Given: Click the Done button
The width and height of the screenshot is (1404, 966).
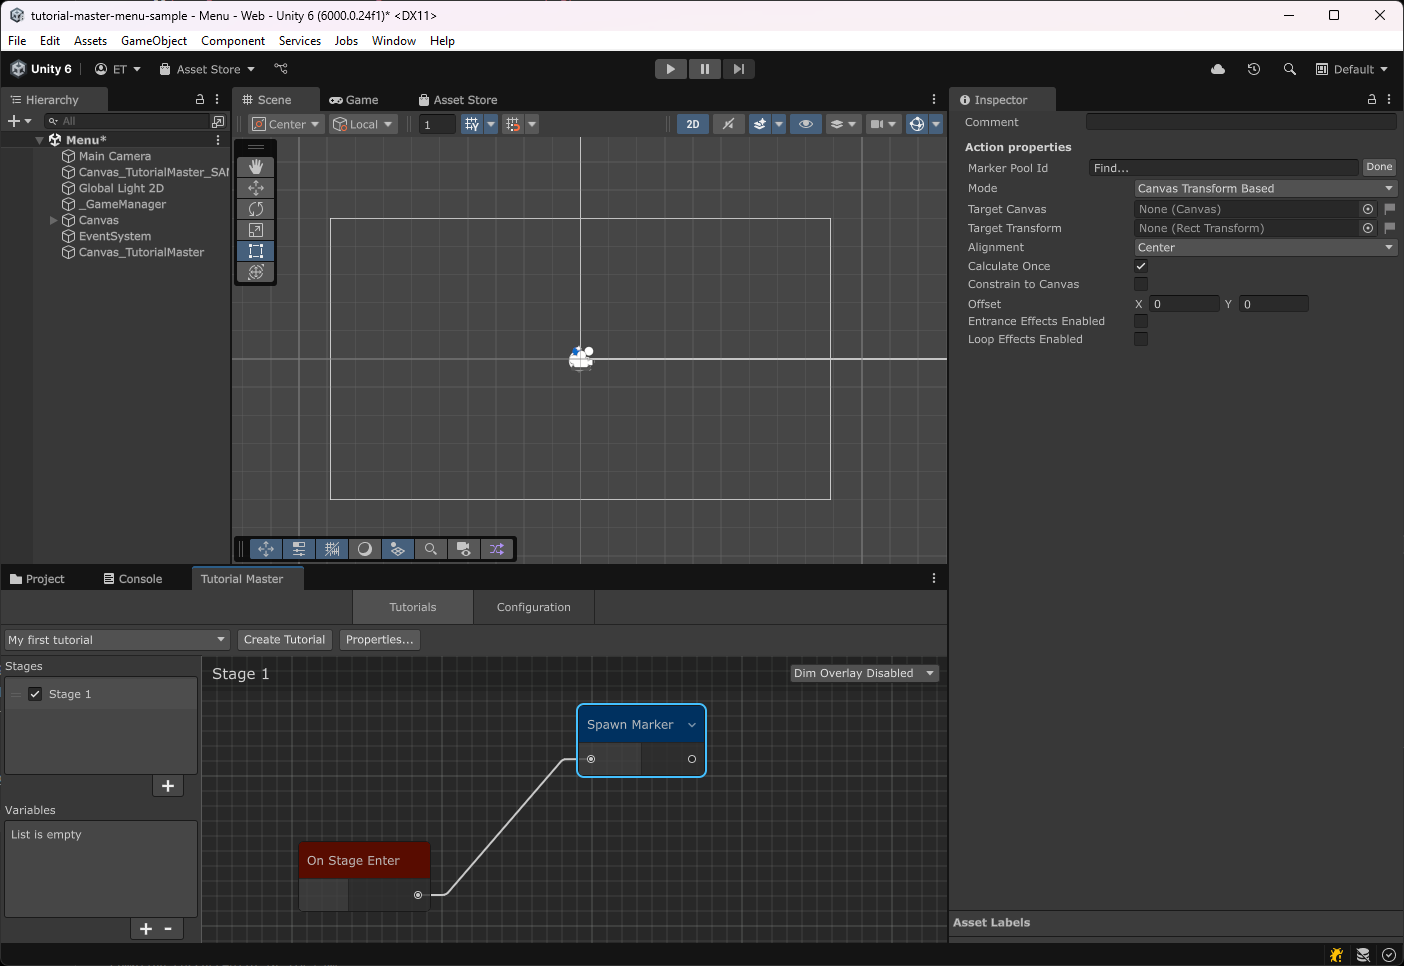Looking at the screenshot, I should tap(1379, 167).
